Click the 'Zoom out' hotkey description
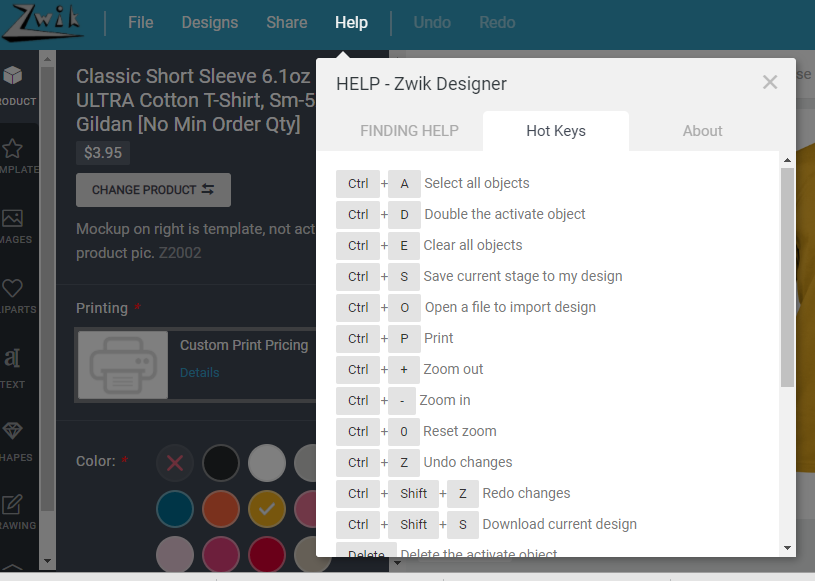The image size is (815, 581). pyautogui.click(x=453, y=369)
